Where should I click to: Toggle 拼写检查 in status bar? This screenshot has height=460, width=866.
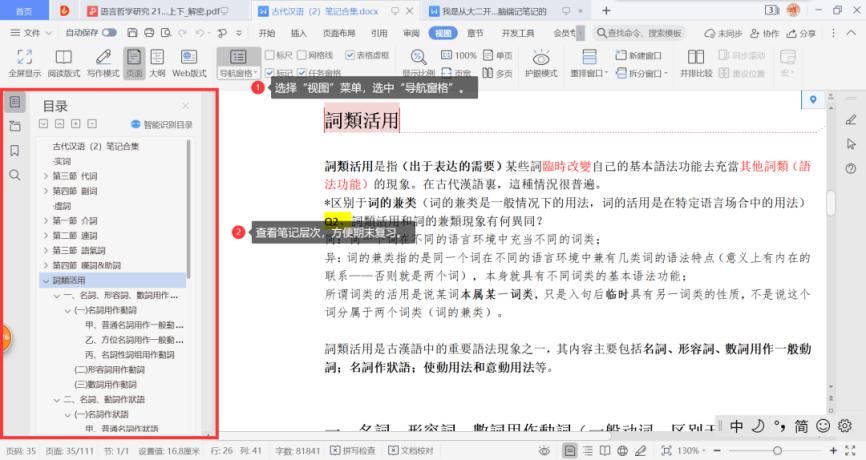click(353, 451)
